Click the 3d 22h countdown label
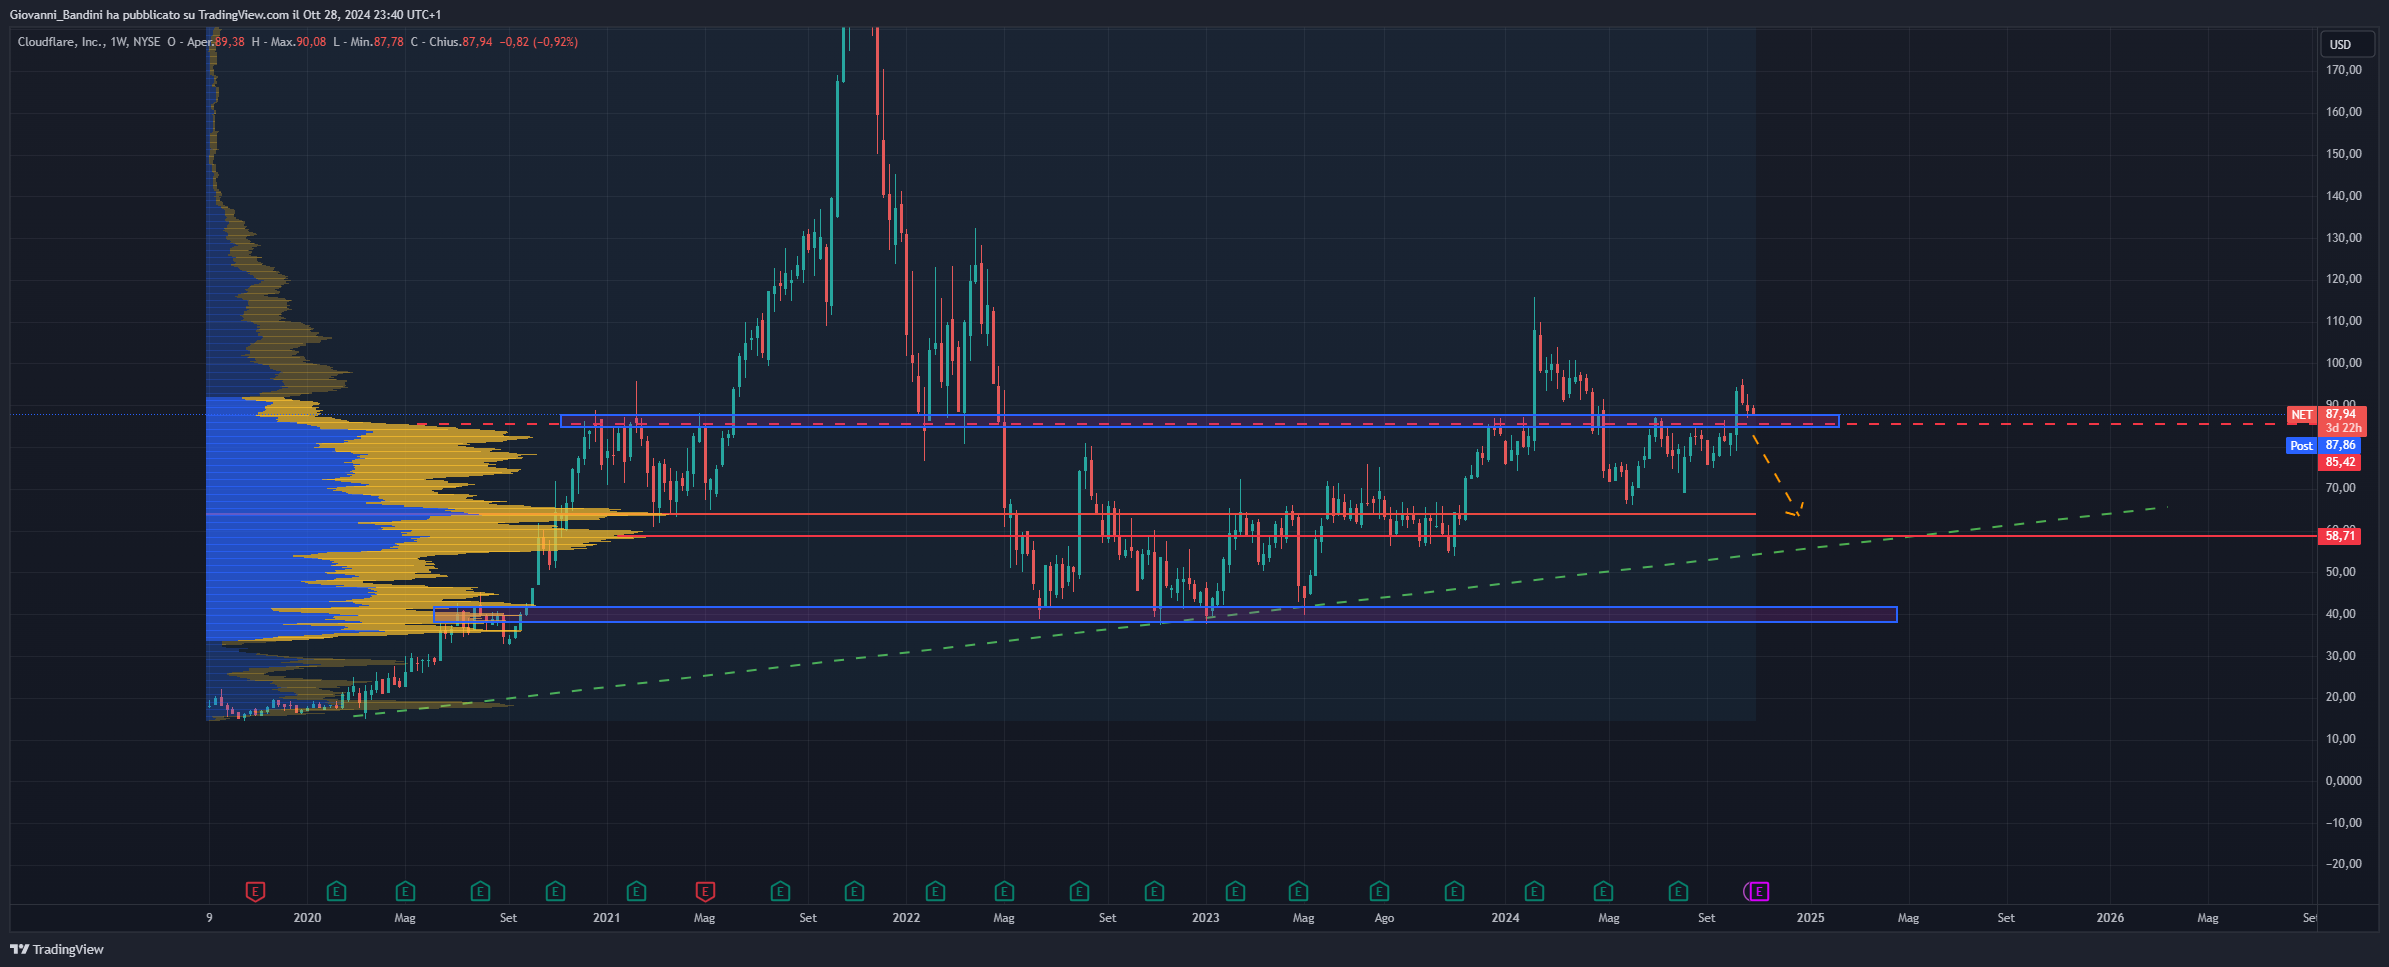 coord(2344,428)
